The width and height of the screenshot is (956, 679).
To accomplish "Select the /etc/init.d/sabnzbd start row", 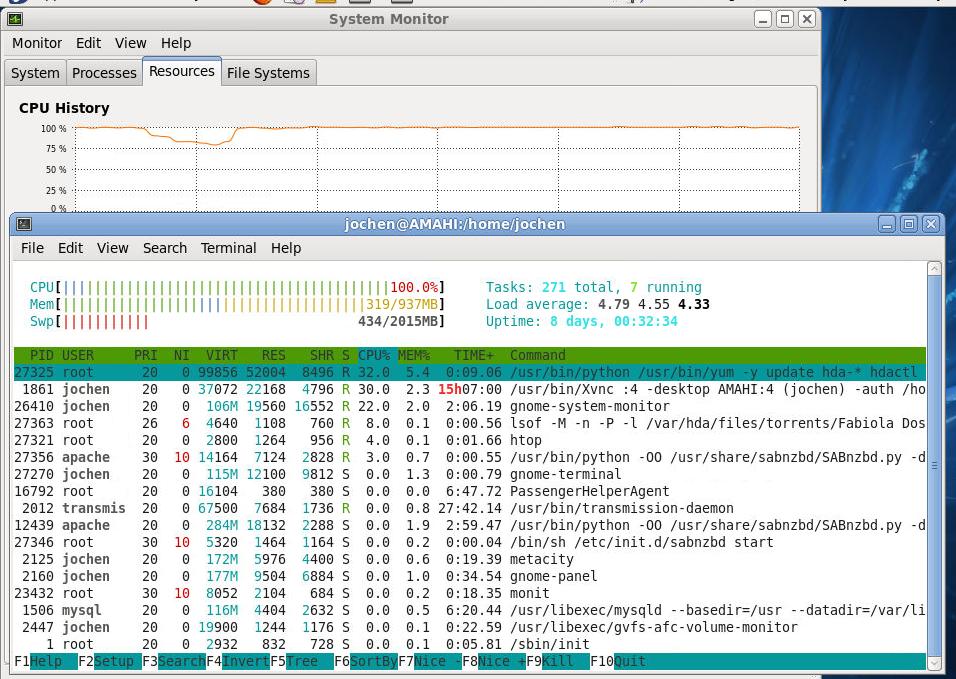I will pos(469,542).
